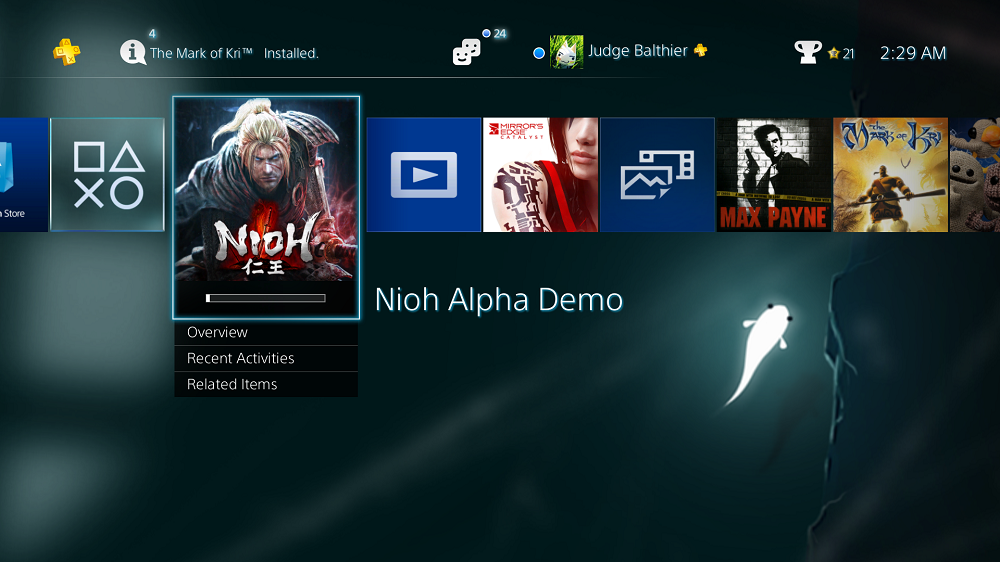The height and width of the screenshot is (562, 1000).
Task: Select Overview under Nioh
Action: [266, 332]
